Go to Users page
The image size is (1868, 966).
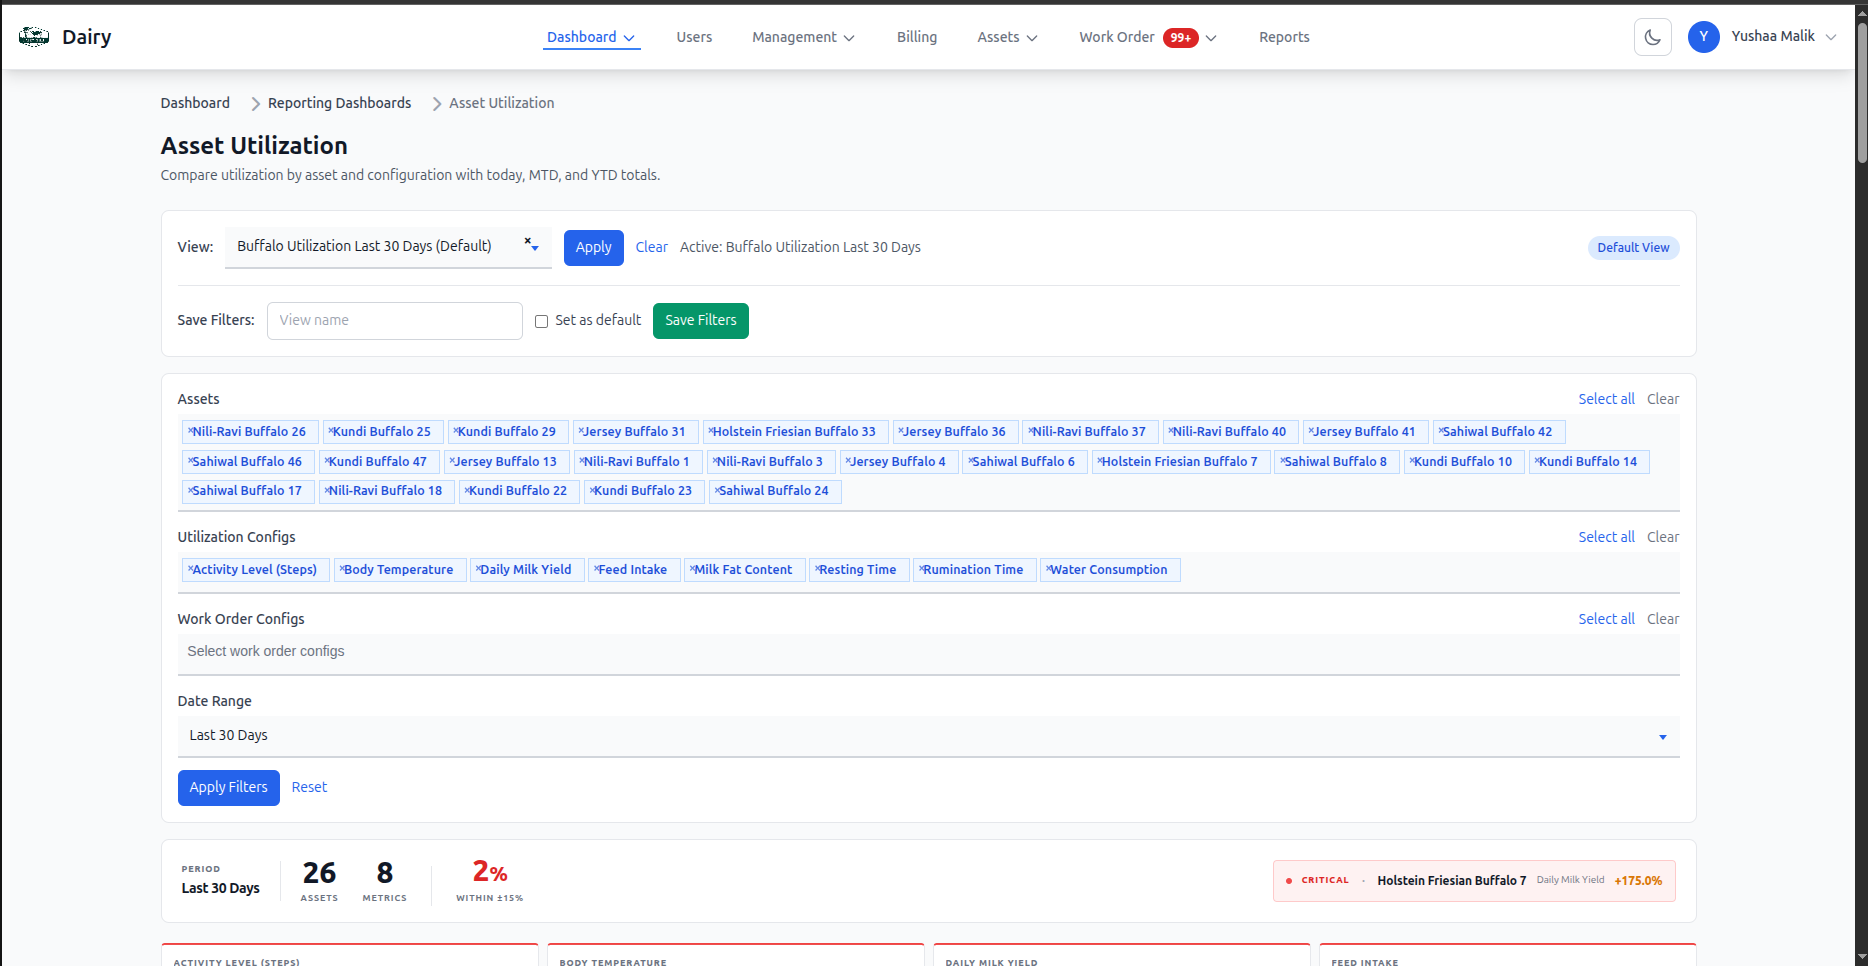(694, 37)
